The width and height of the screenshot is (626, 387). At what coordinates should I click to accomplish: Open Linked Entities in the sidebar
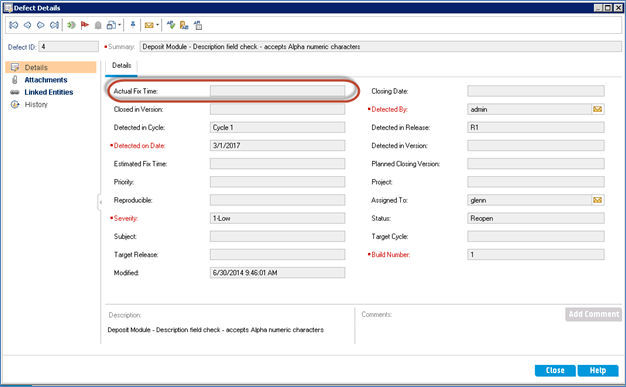[x=49, y=92]
